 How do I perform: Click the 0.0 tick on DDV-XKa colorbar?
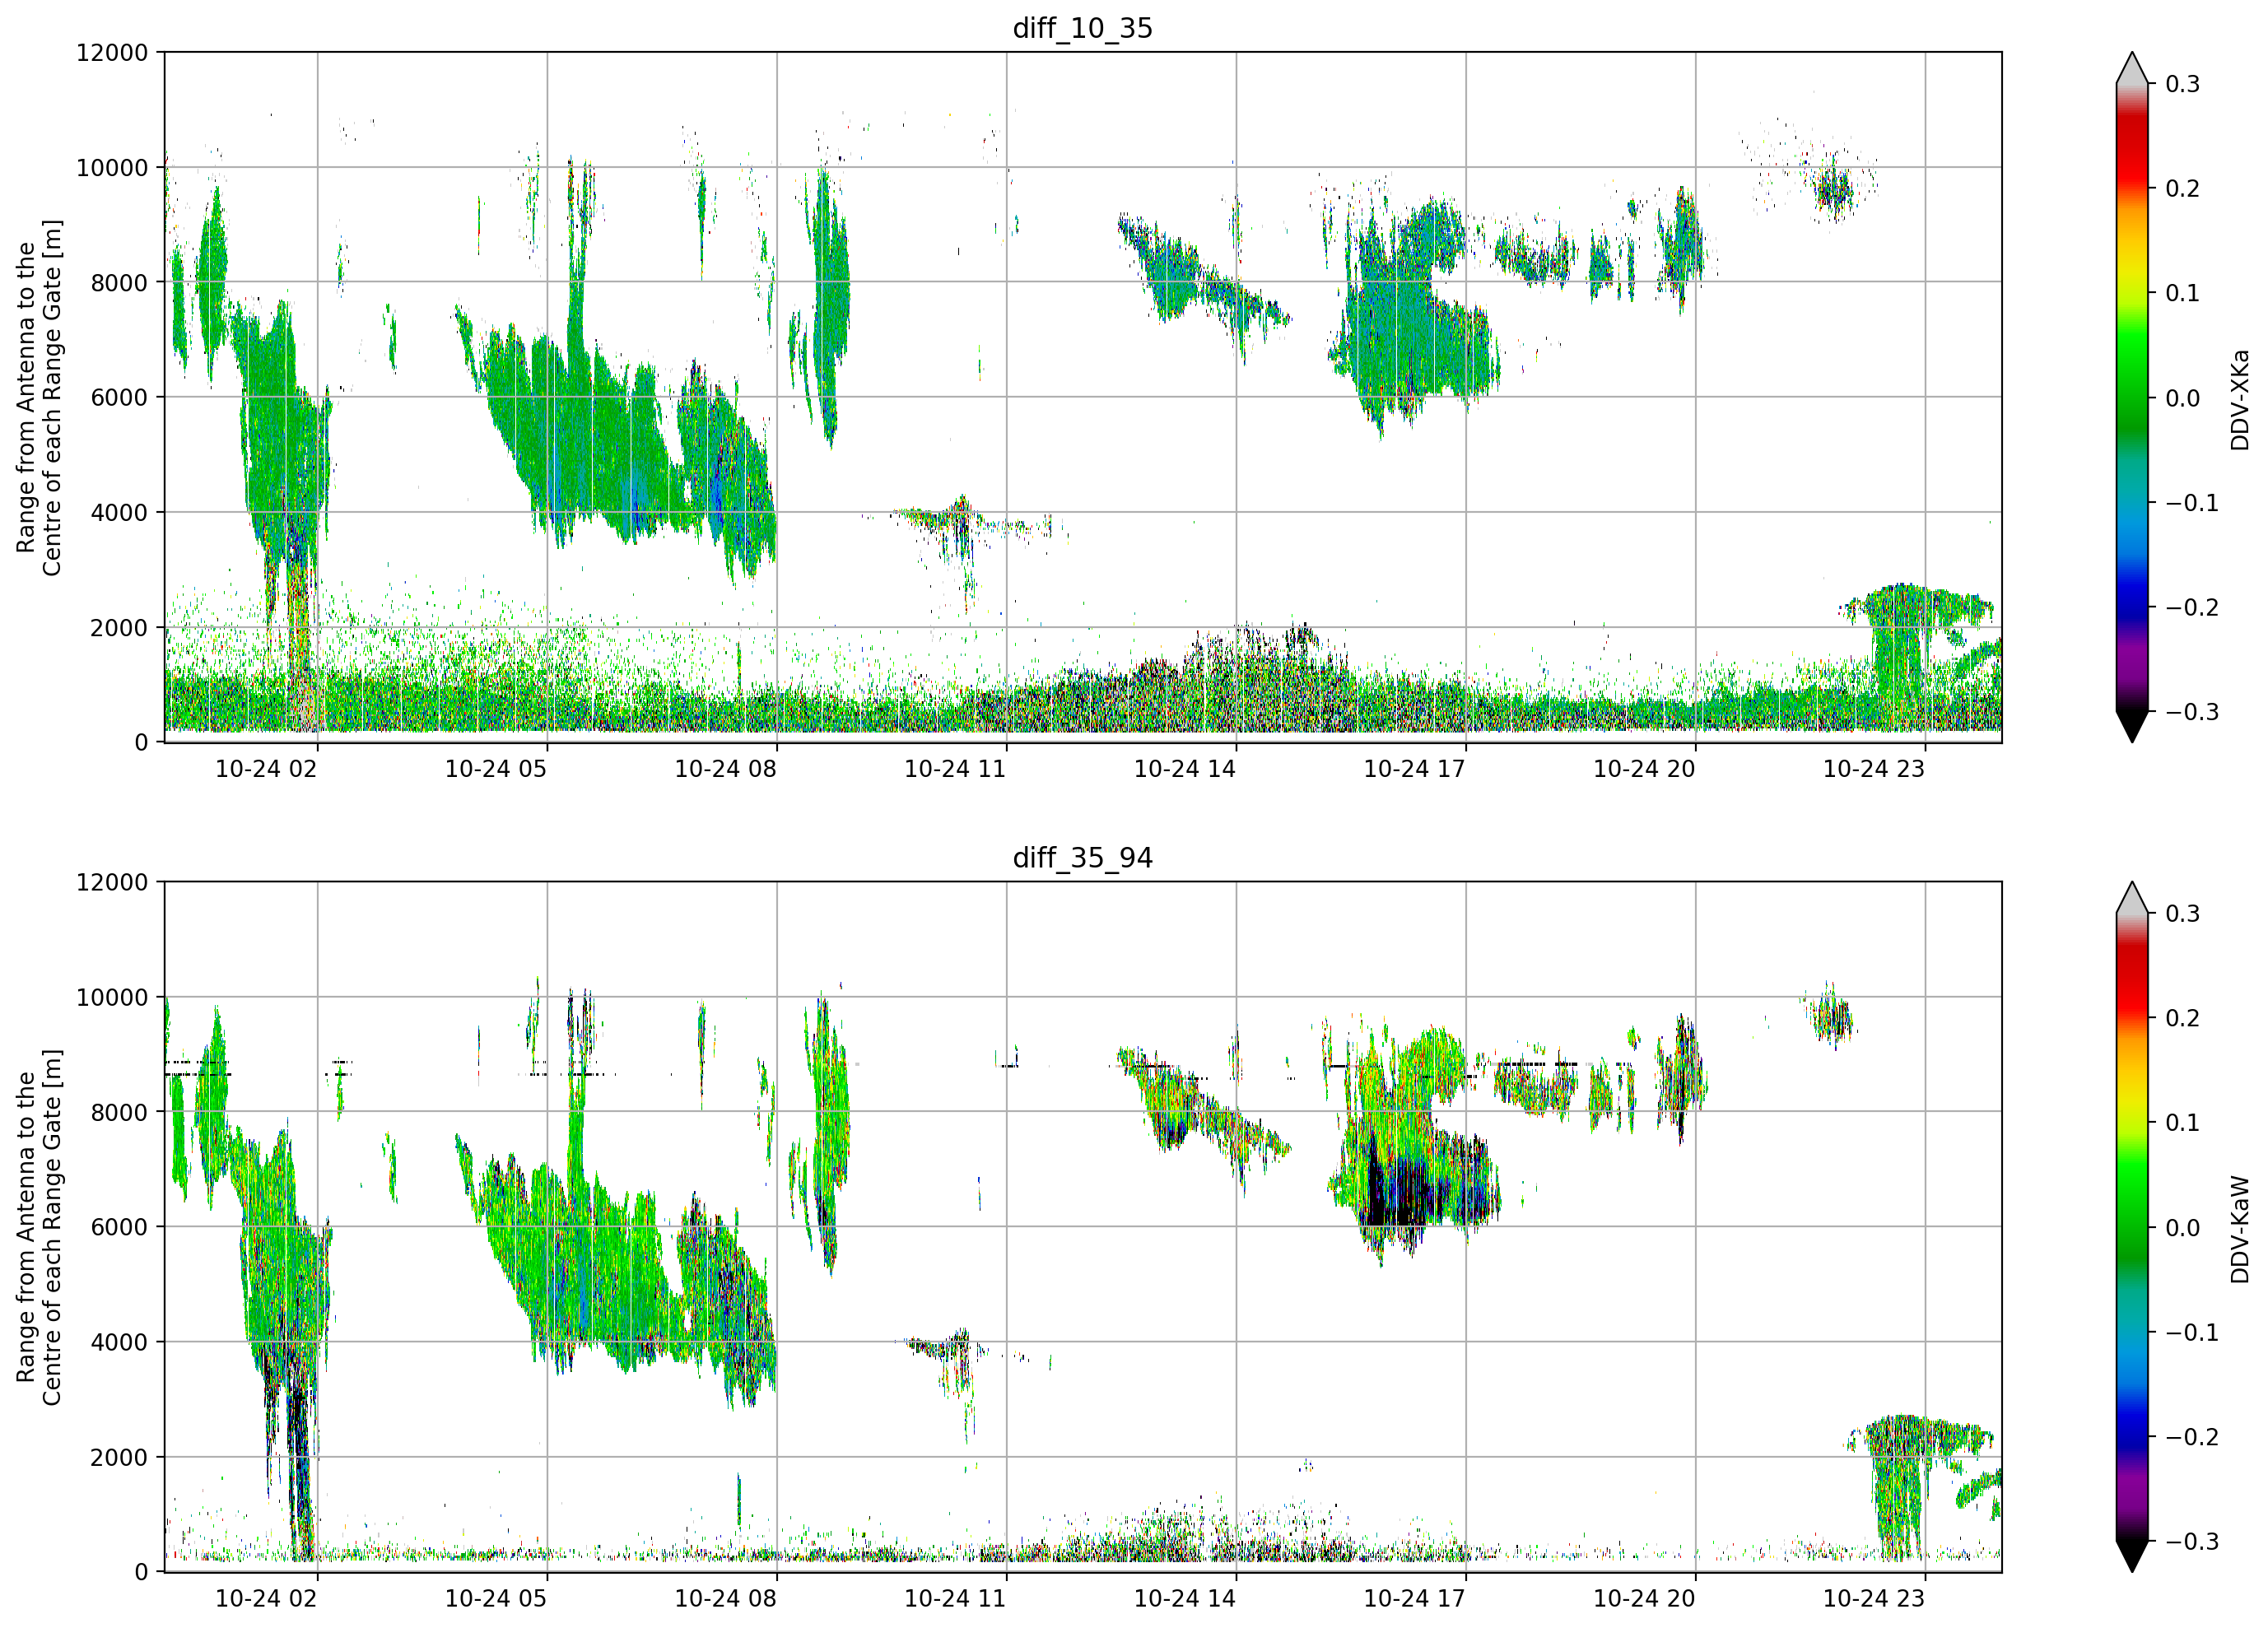coord(2182,398)
